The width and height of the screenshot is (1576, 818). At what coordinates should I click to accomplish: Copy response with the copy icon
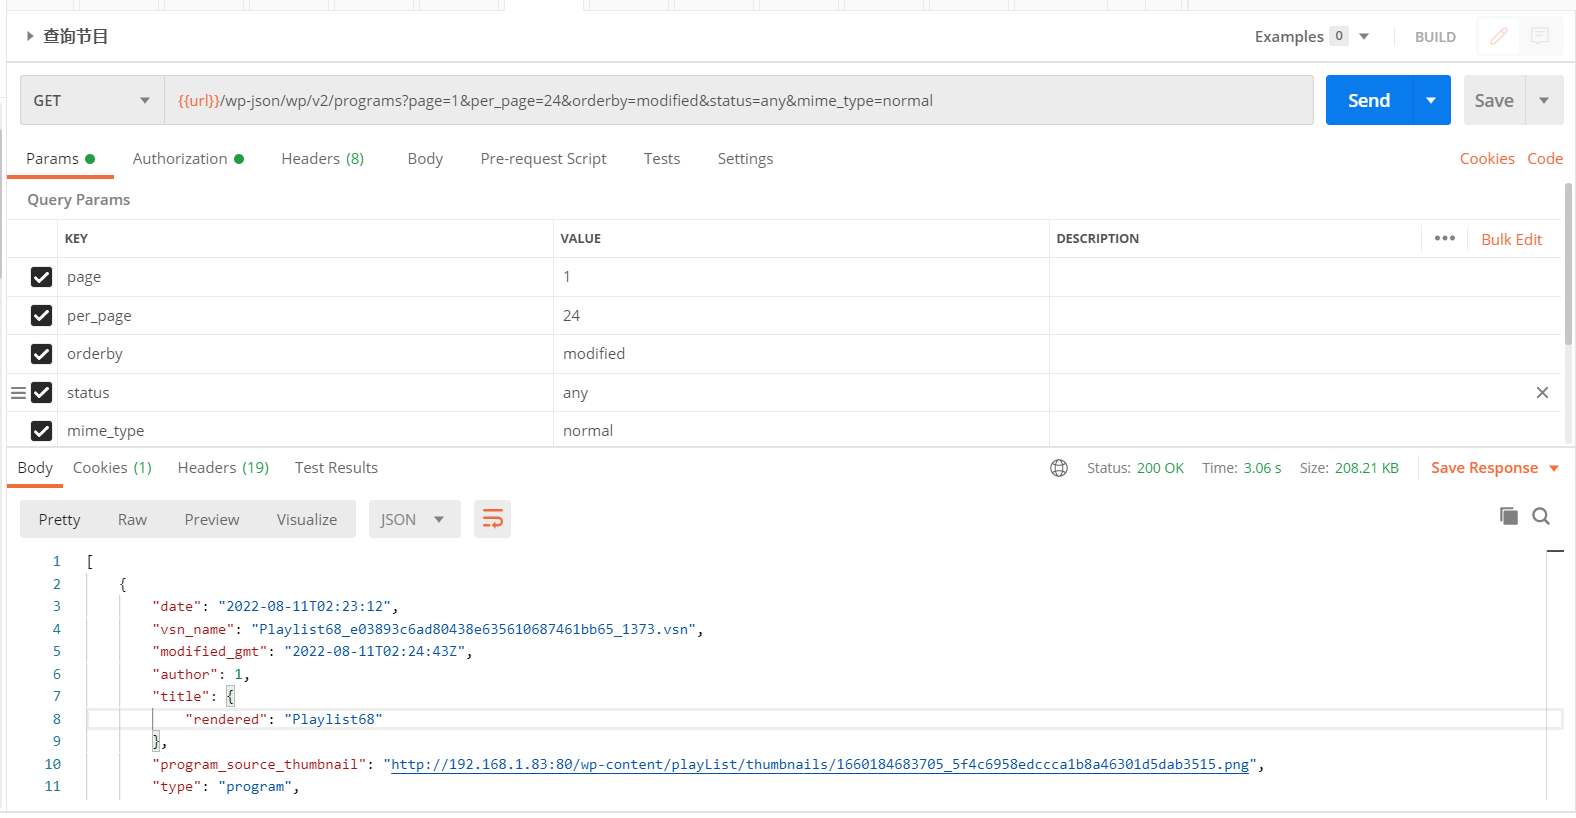pyautogui.click(x=1508, y=516)
